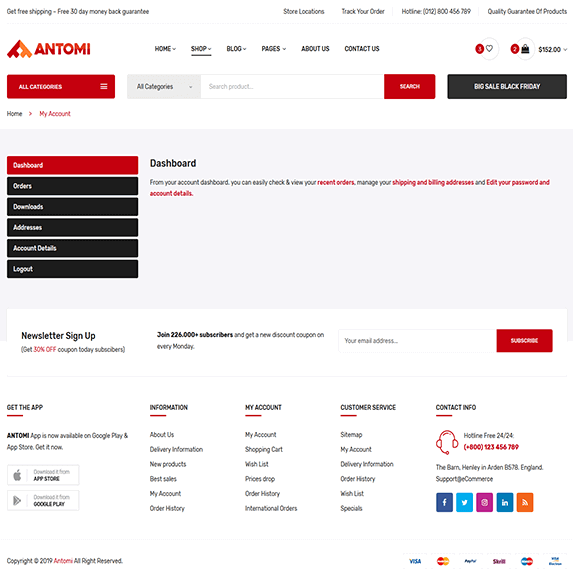Download from App Store badge
The width and height of the screenshot is (573, 583).
[43, 475]
